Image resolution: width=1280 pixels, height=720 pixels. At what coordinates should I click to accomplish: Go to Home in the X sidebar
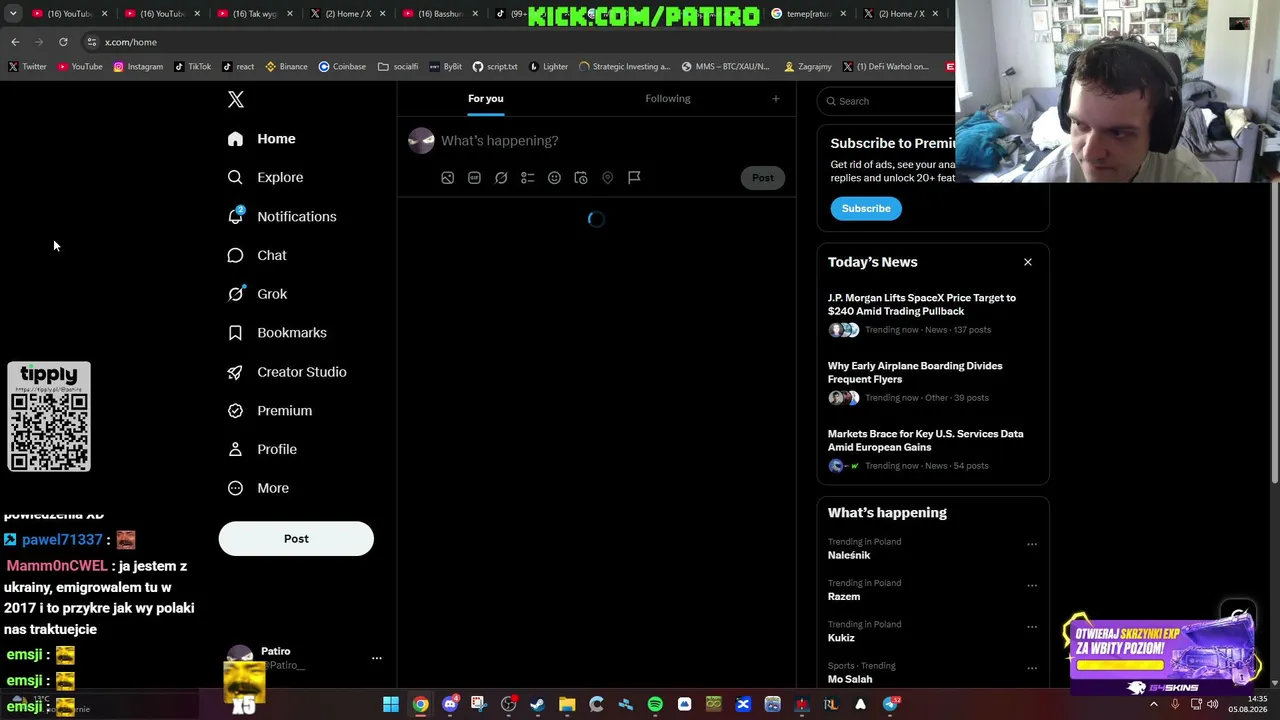[x=262, y=139]
